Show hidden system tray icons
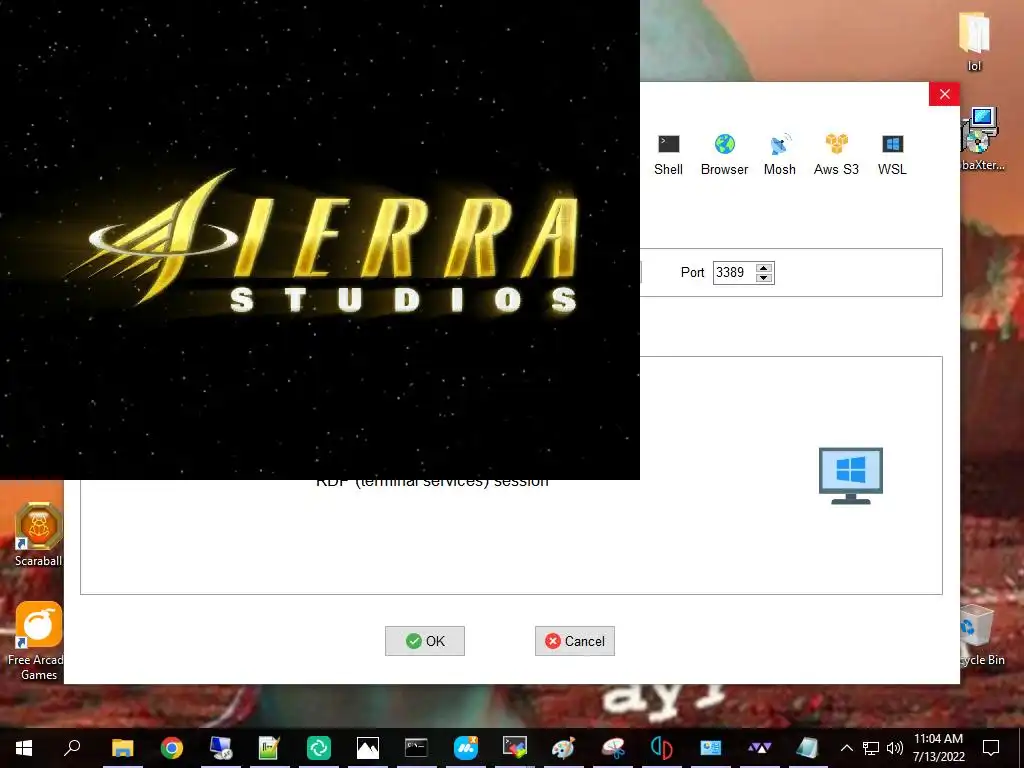 846,748
